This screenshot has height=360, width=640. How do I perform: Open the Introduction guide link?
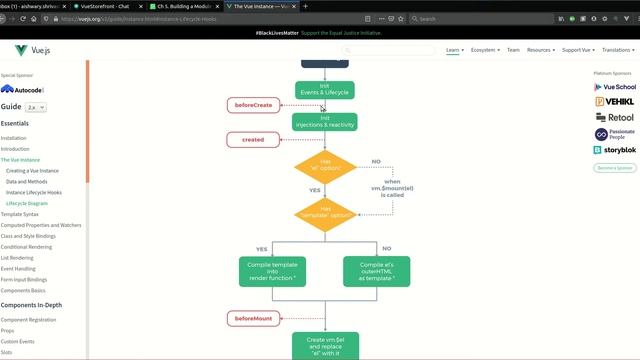point(15,149)
